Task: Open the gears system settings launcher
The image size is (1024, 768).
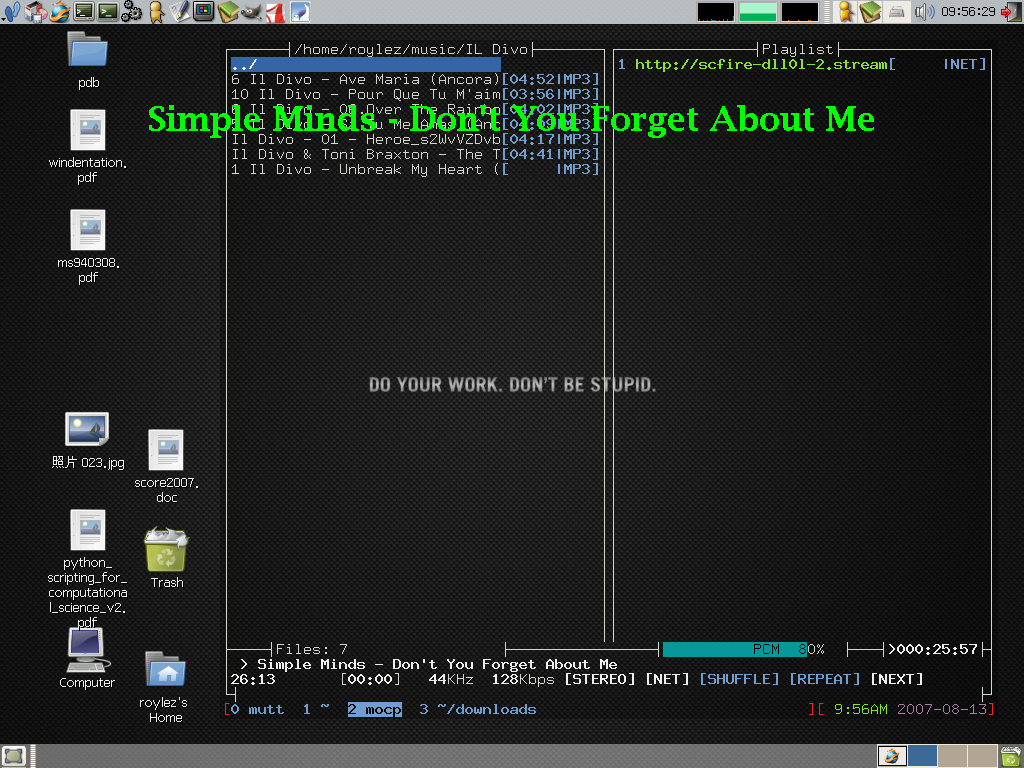Action: point(131,12)
